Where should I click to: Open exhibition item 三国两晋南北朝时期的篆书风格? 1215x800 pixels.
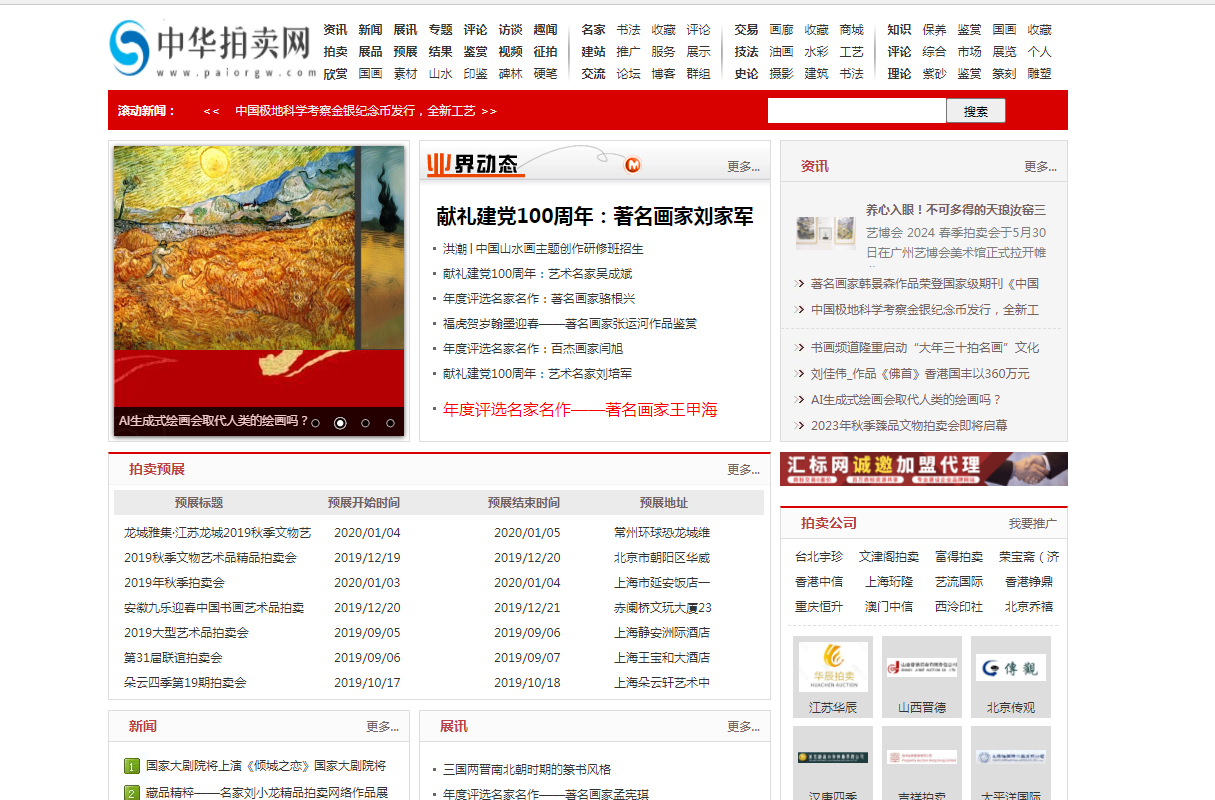click(527, 770)
